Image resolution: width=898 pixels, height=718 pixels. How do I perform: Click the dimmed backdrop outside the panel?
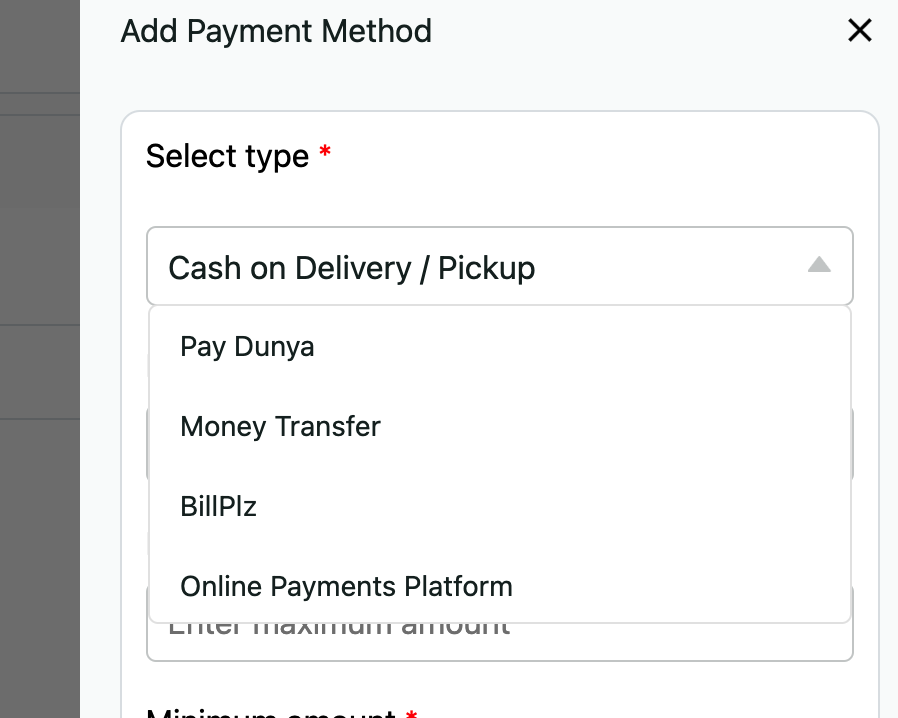point(40,500)
